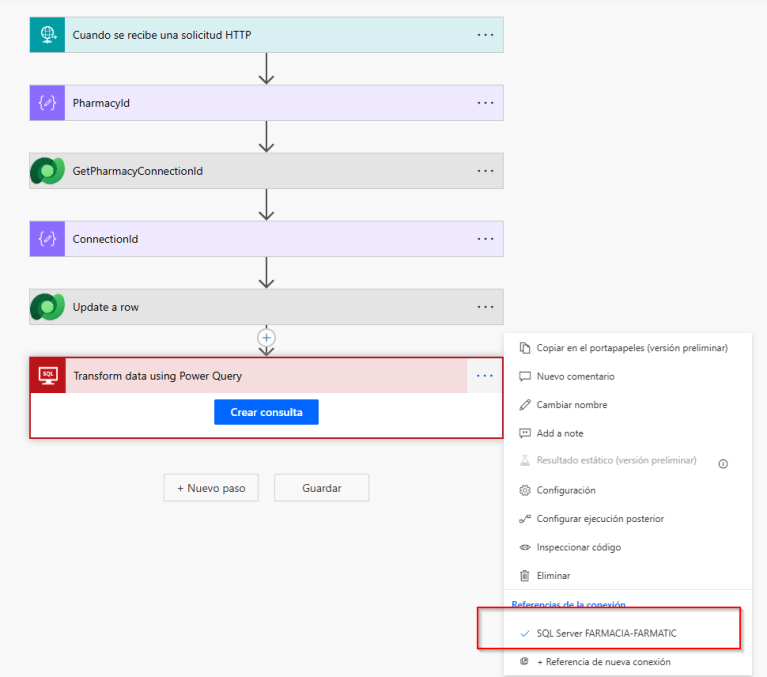Viewport: 767px width, 677px height.
Task: Click the comment bubble icon for Nuevo comentario
Action: (524, 376)
